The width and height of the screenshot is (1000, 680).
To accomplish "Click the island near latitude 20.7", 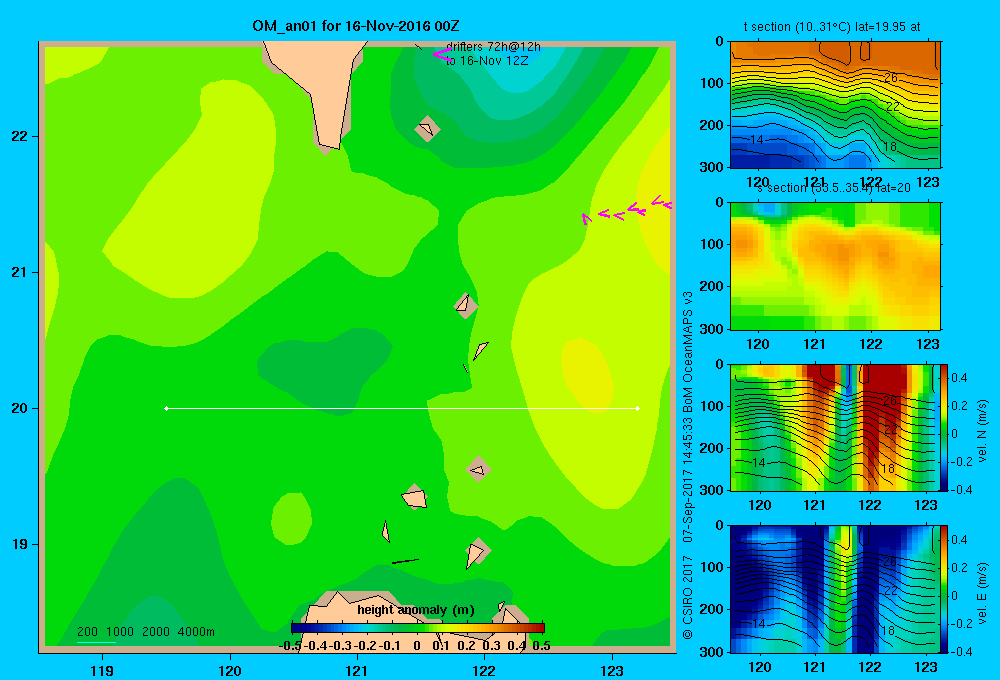I will 466,306.
